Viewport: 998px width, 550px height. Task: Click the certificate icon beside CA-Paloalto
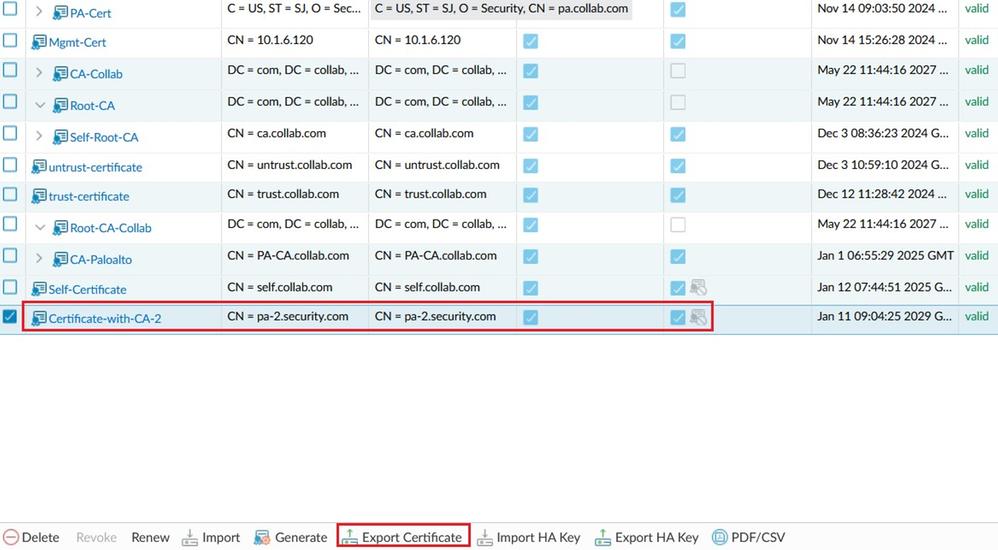60,258
